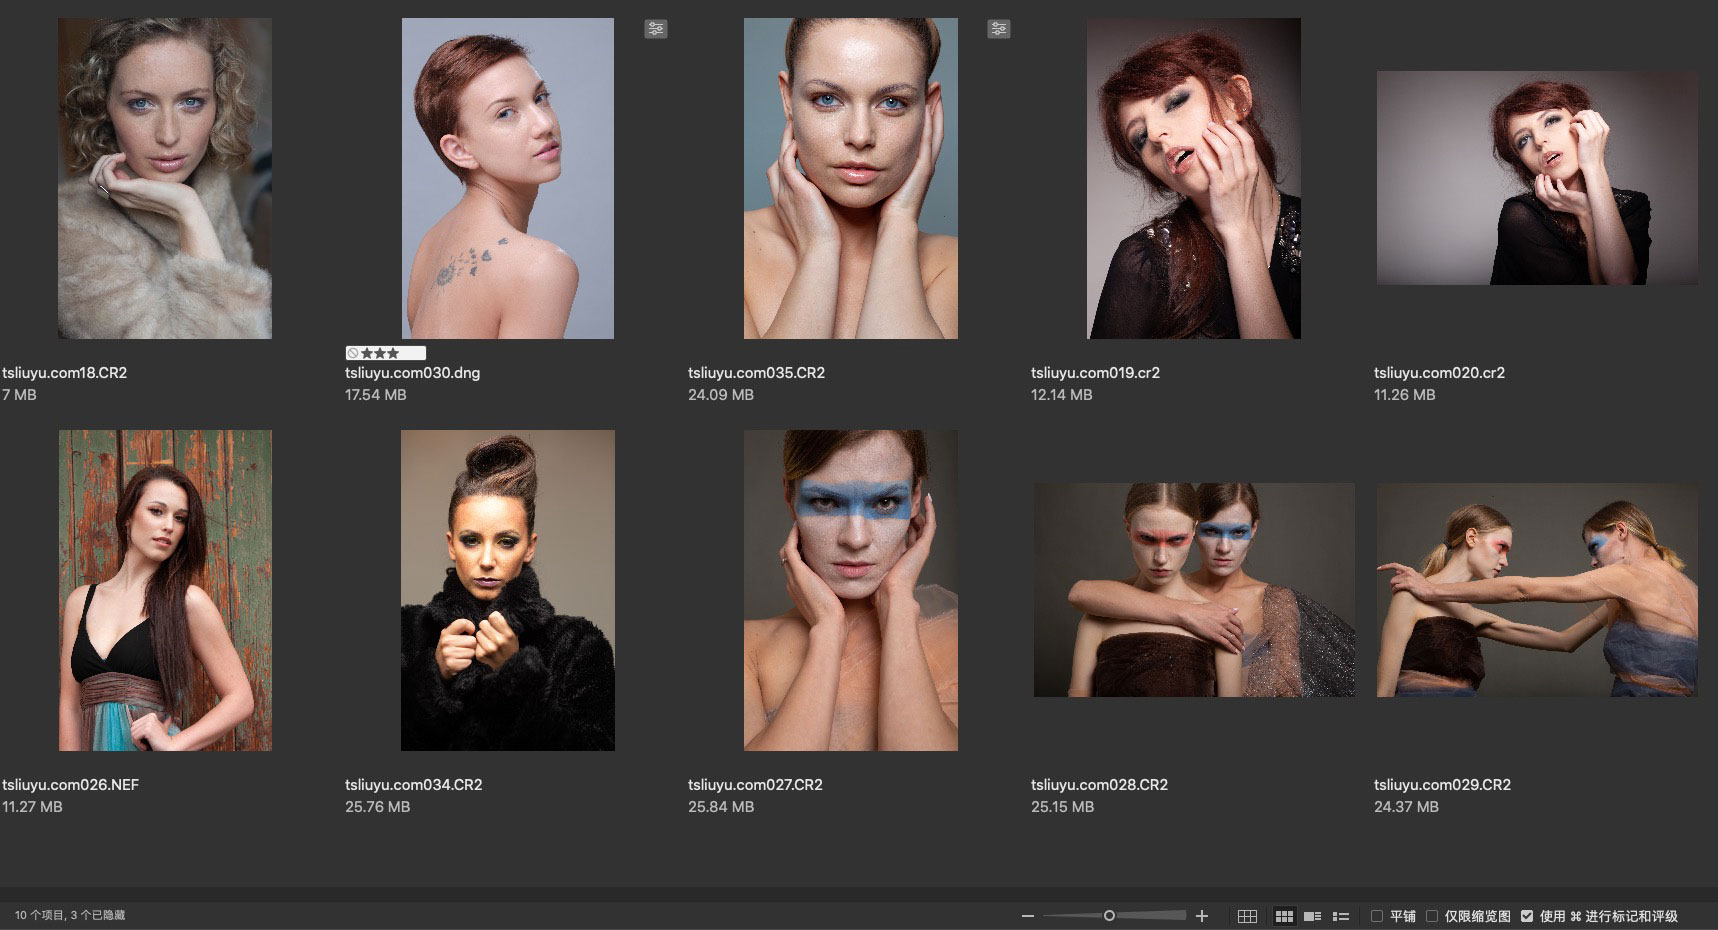Select the tsliuyu.com18.CR2 thumbnail
Image resolution: width=1718 pixels, height=930 pixels.
(165, 178)
